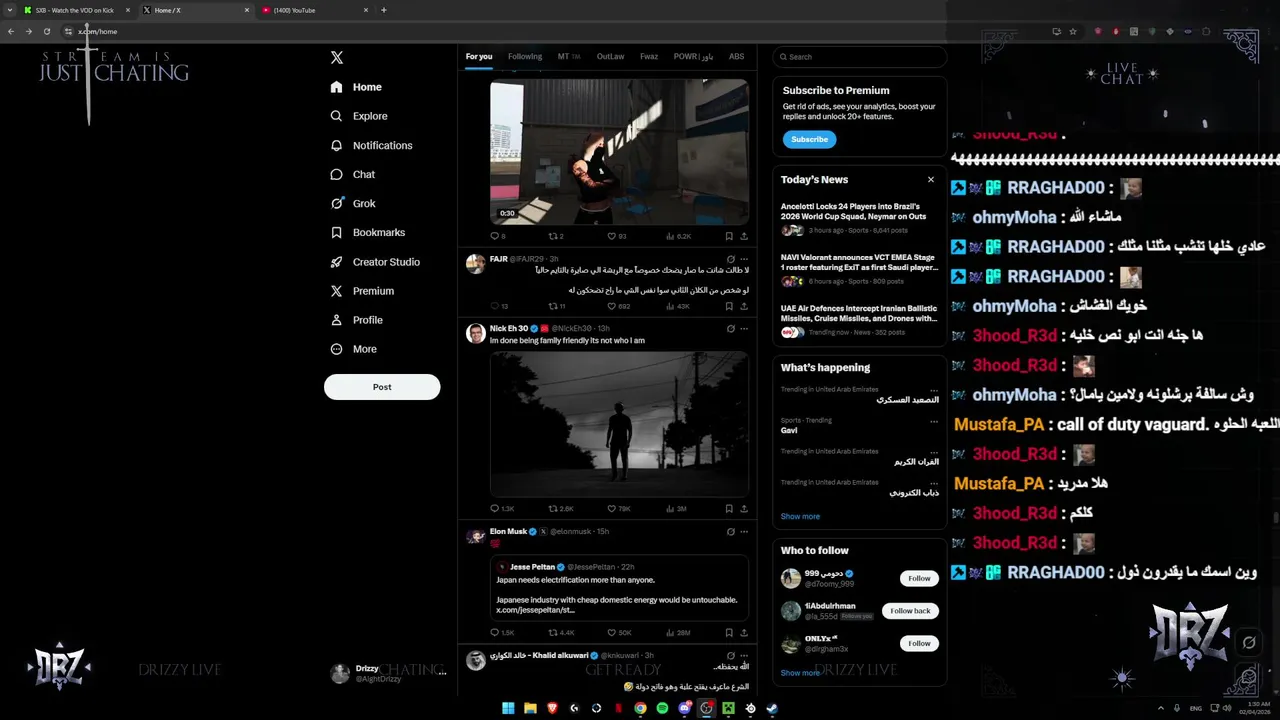Click Show more under What's happening
Screen dimensions: 1280x720
coord(800,516)
